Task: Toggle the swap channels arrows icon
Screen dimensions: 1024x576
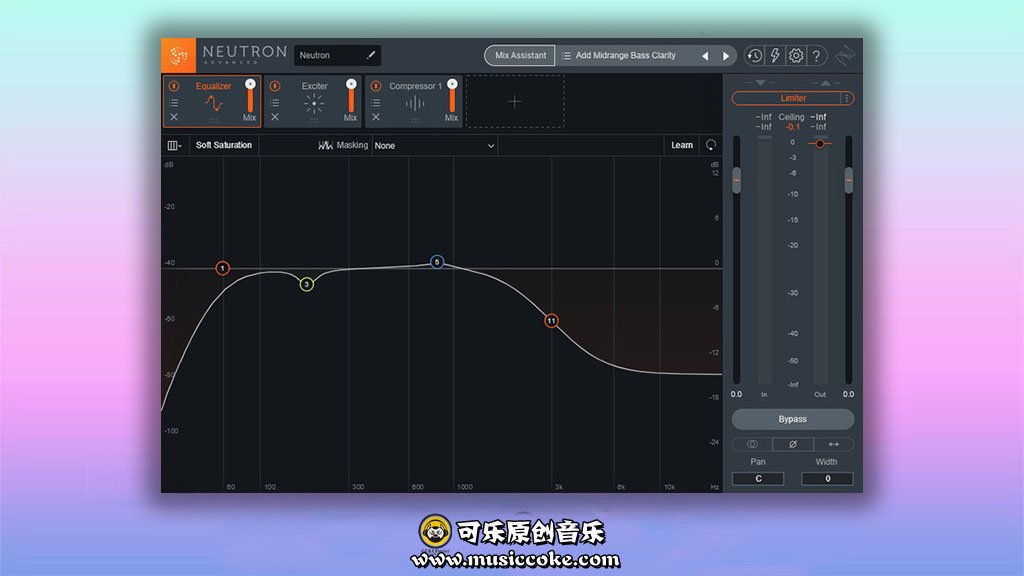Action: click(x=833, y=444)
